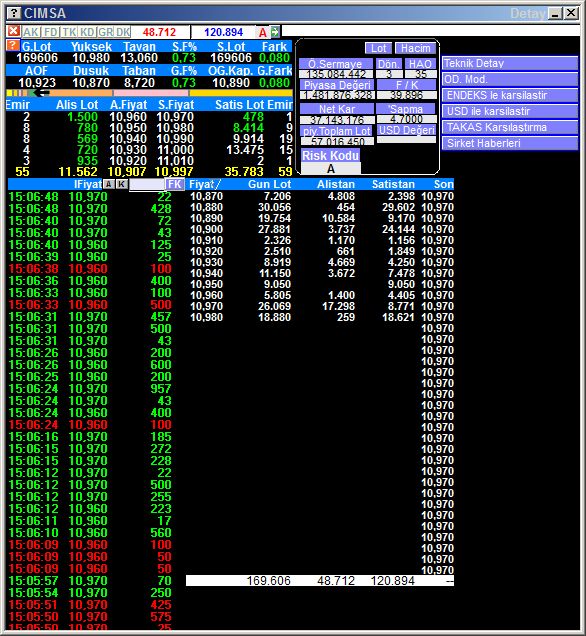Click ENDEKS le karsilastir button

point(510,95)
